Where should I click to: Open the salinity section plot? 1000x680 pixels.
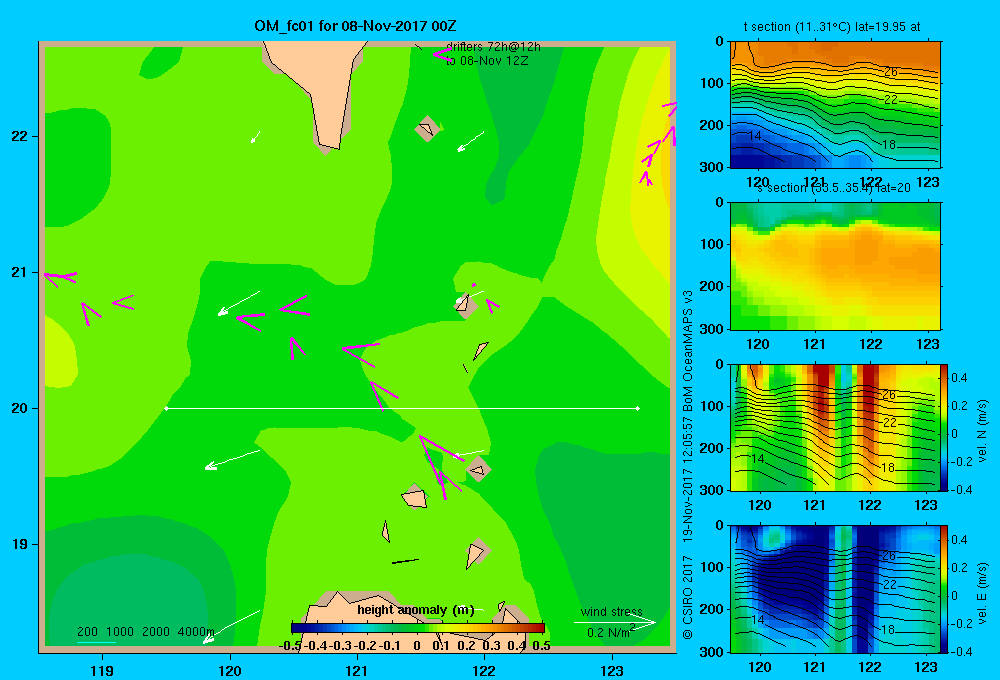[835, 266]
